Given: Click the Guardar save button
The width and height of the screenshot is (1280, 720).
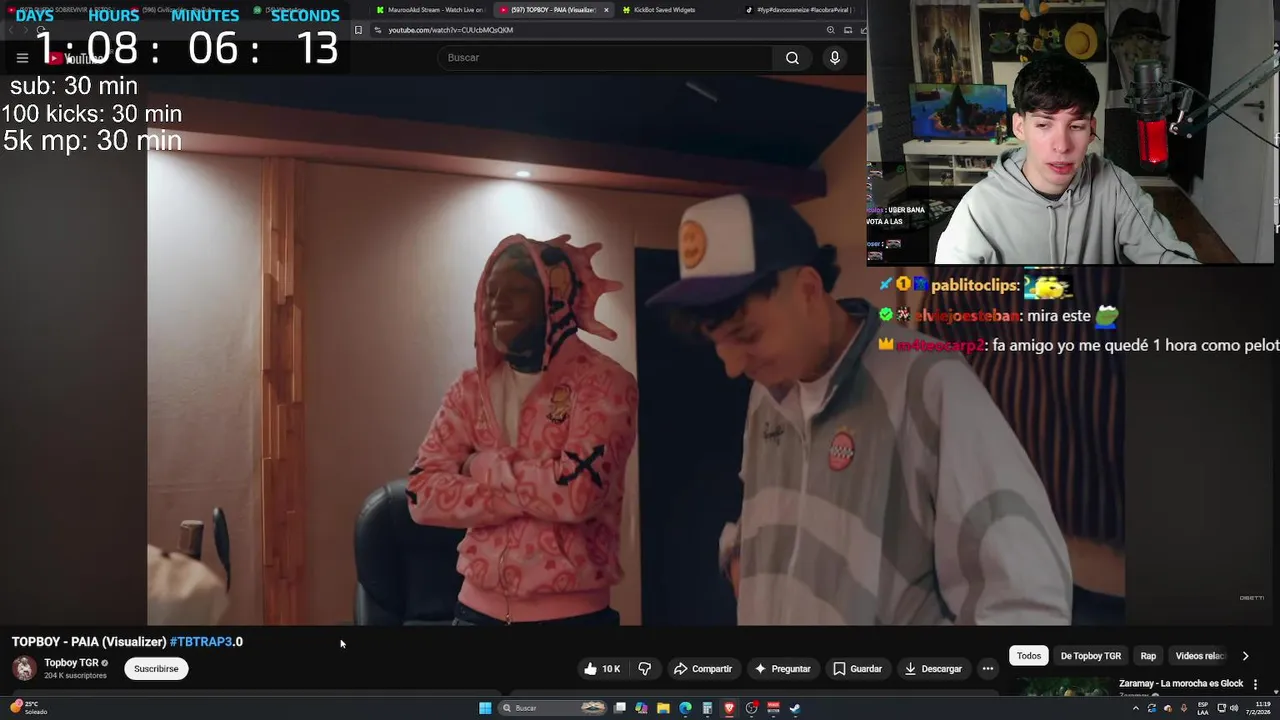Looking at the screenshot, I should [858, 669].
